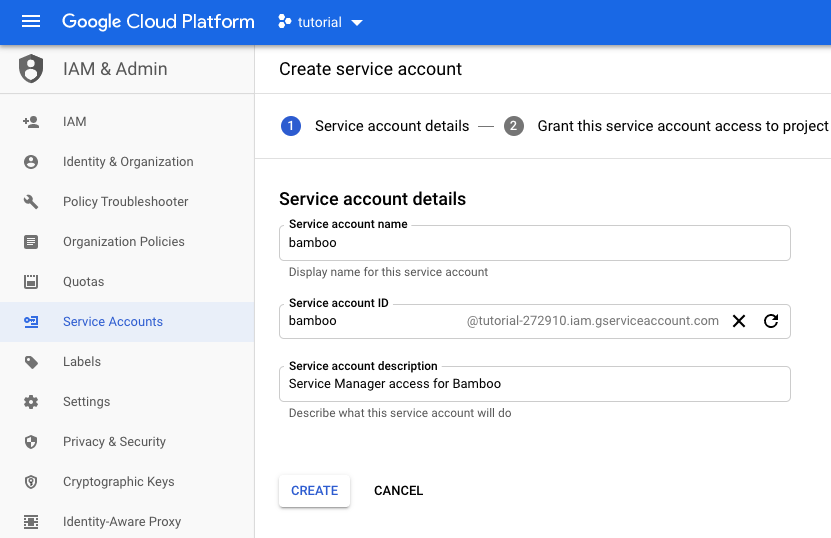Click the Cryptographic Keys shield icon
Viewport: 831px width, 538px height.
31,482
